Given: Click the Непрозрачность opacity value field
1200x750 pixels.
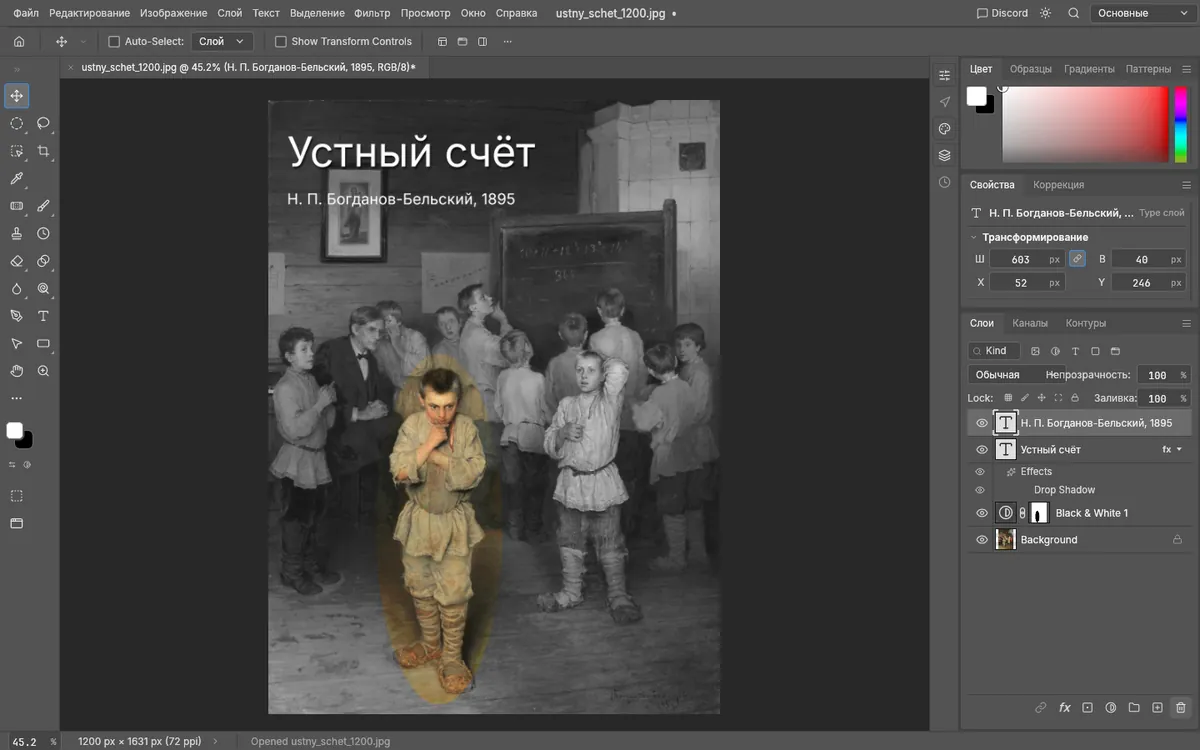Looking at the screenshot, I should (x=1163, y=375).
